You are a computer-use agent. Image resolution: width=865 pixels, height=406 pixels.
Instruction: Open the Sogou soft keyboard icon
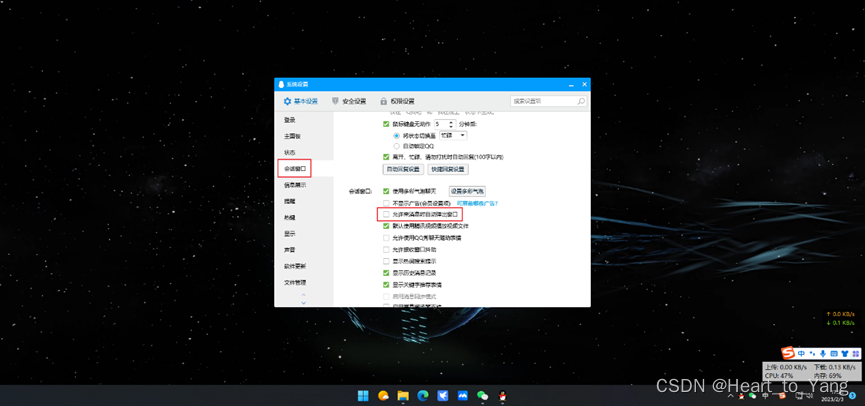(834, 353)
